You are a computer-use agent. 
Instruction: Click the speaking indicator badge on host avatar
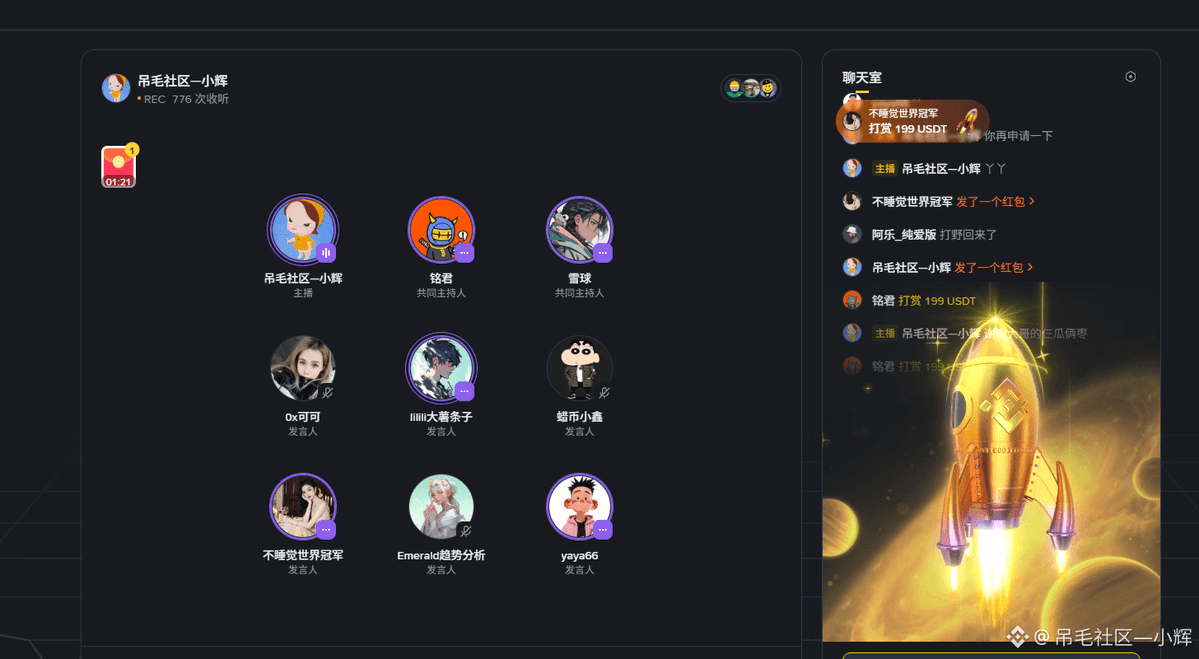click(x=326, y=252)
